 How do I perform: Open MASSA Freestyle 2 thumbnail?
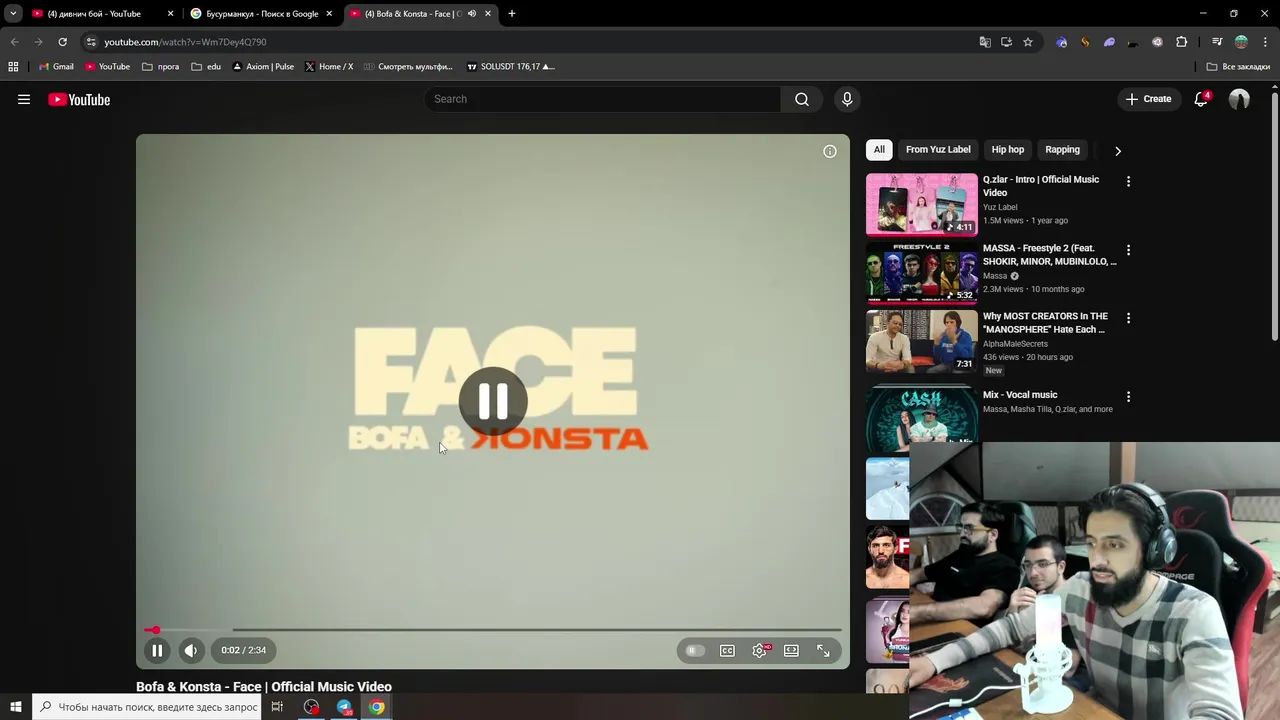pos(922,272)
